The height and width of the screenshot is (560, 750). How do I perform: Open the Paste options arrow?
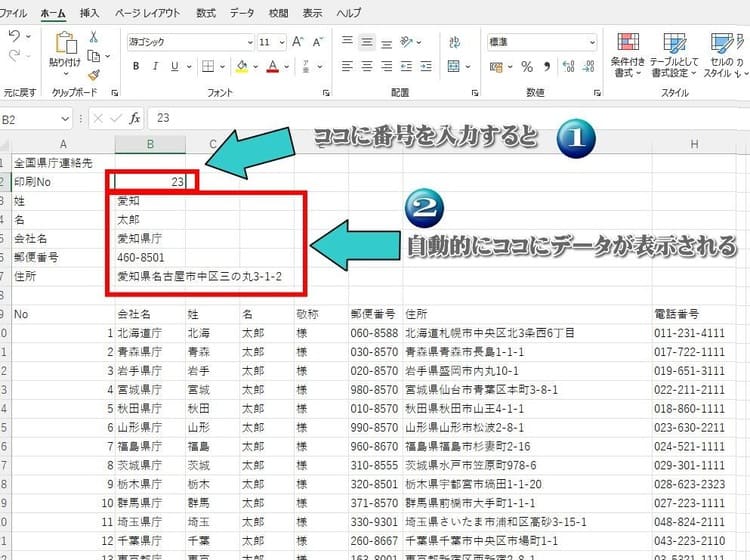point(66,74)
